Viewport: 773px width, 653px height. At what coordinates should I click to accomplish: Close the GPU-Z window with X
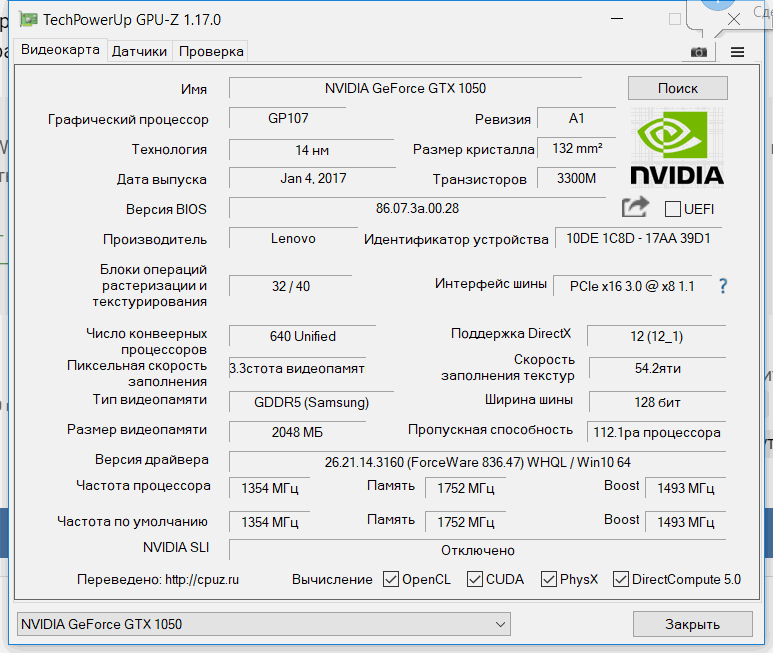click(734, 19)
